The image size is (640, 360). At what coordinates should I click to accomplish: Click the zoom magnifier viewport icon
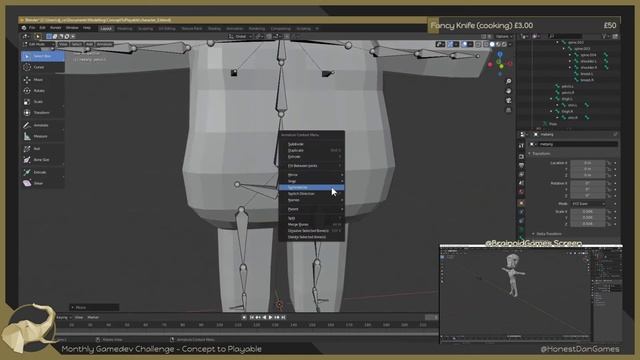tap(509, 82)
